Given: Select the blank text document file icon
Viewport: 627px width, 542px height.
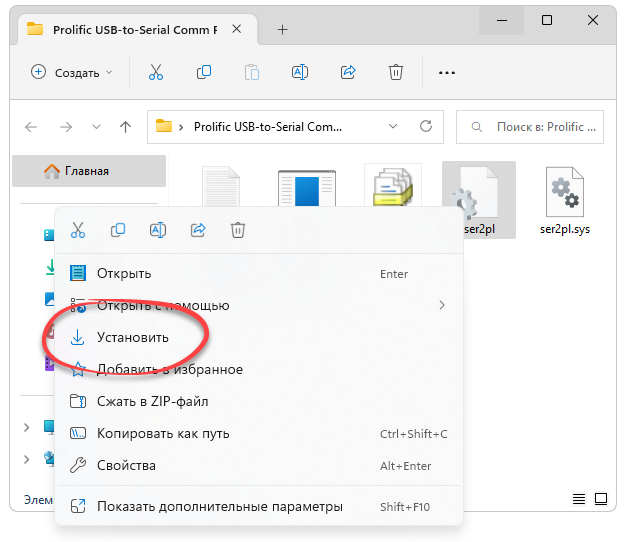Looking at the screenshot, I should (x=221, y=186).
